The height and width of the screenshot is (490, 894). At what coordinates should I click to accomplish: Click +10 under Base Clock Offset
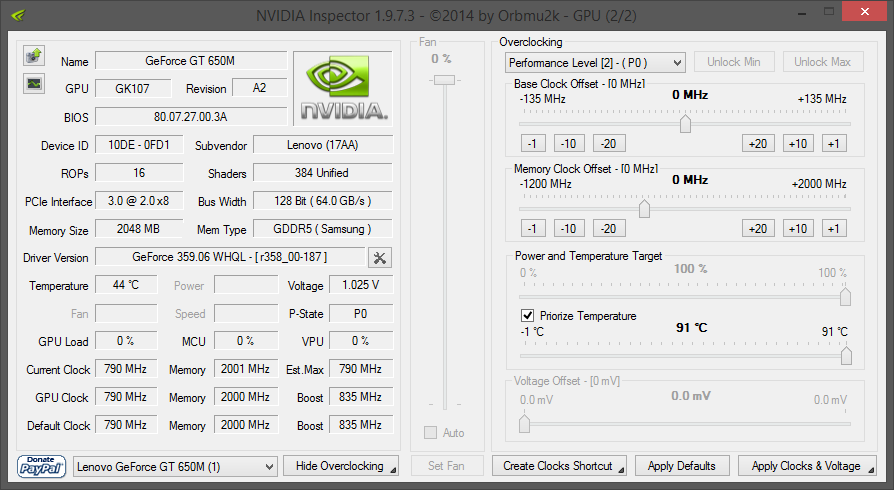(798, 144)
